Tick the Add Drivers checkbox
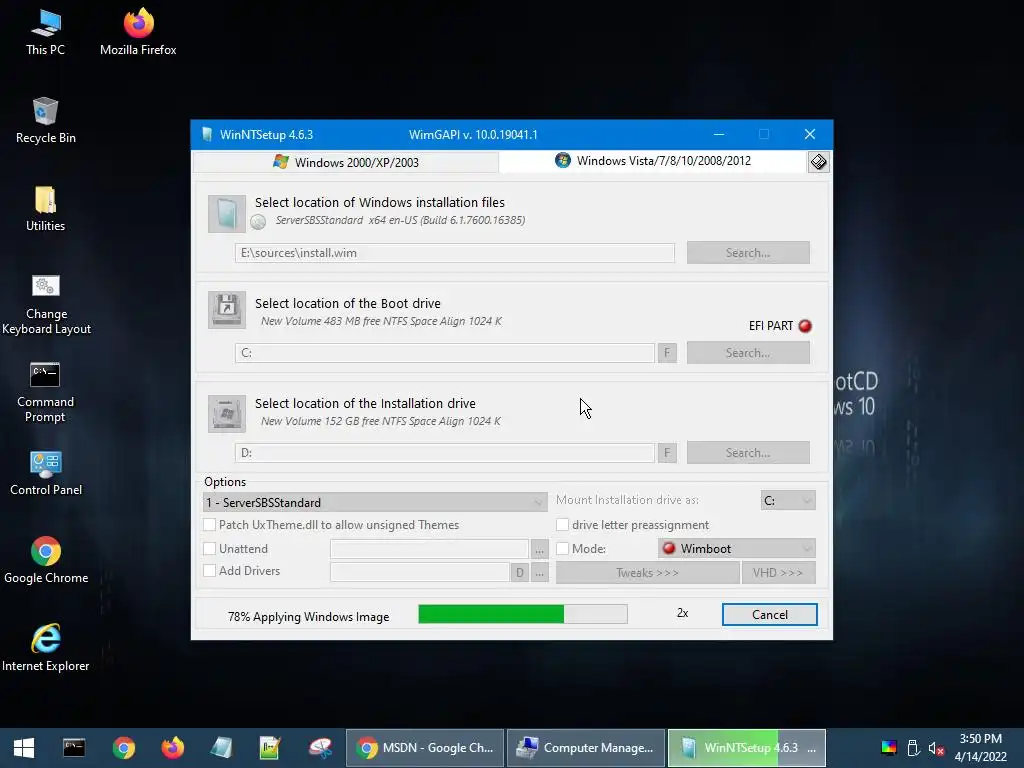Screen dimensions: 1024x768 click(210, 570)
